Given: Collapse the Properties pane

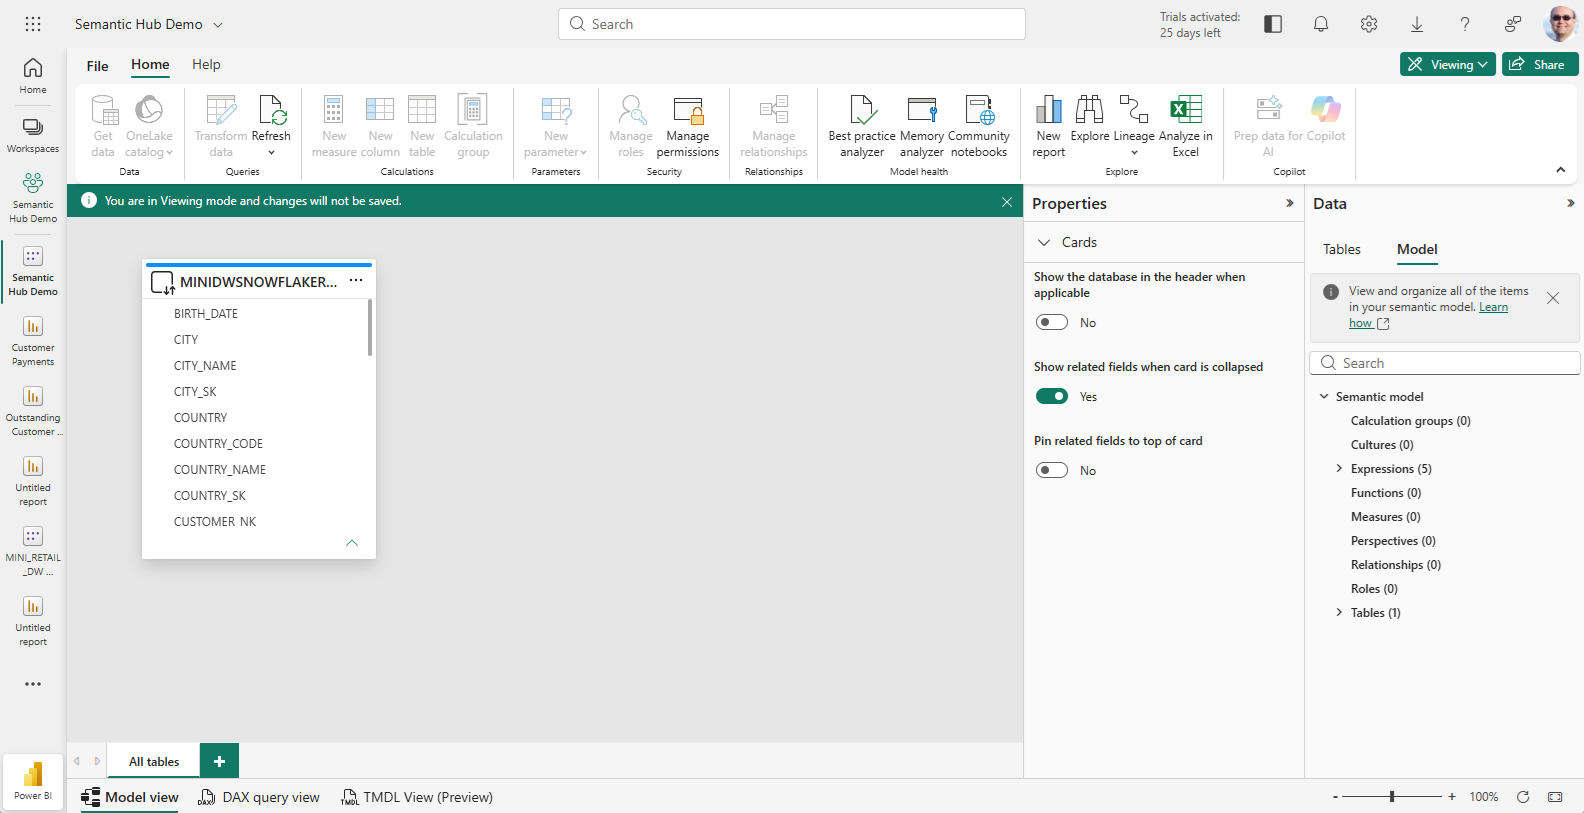Looking at the screenshot, I should click(x=1290, y=203).
